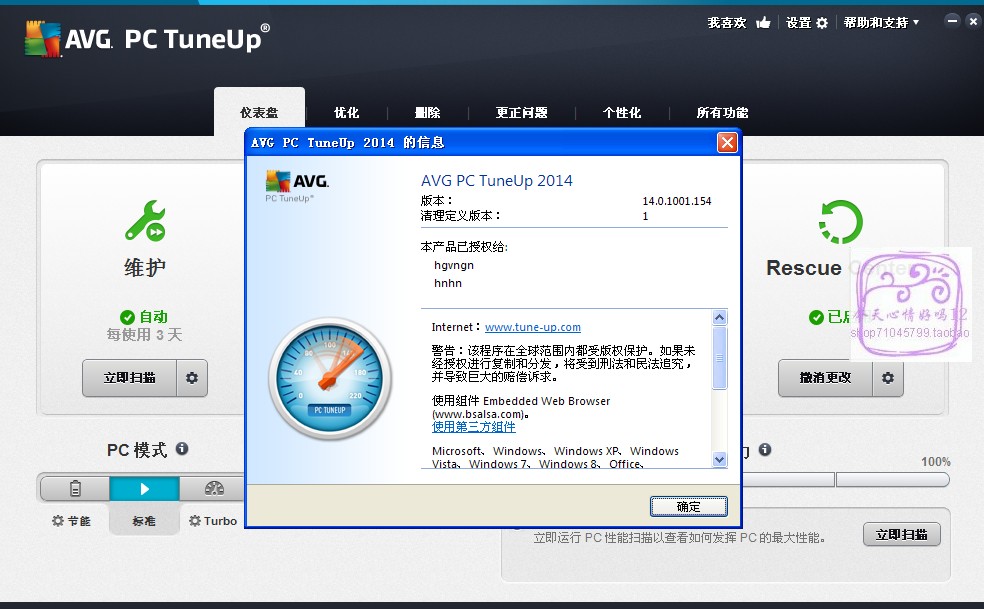Click the scroll-up arrow in the info box
Viewport: 984px width, 609px height.
point(720,317)
